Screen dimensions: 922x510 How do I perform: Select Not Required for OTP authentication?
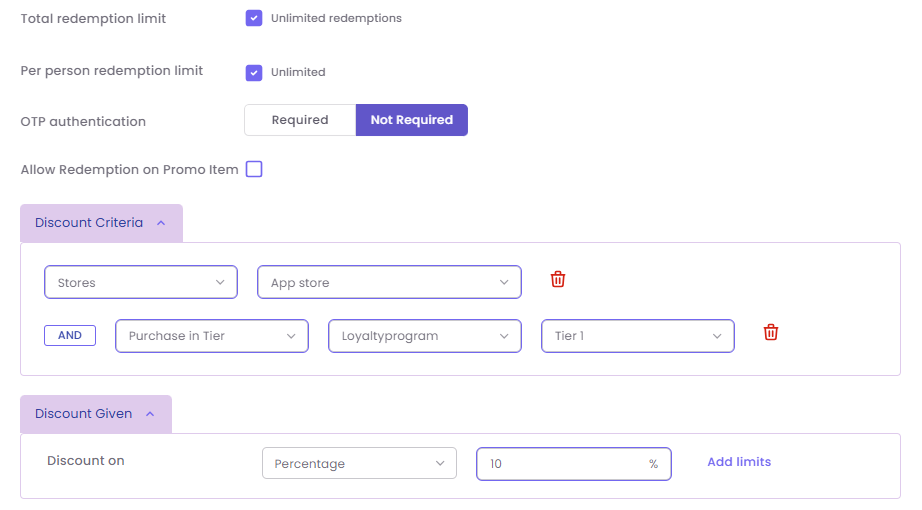[411, 120]
